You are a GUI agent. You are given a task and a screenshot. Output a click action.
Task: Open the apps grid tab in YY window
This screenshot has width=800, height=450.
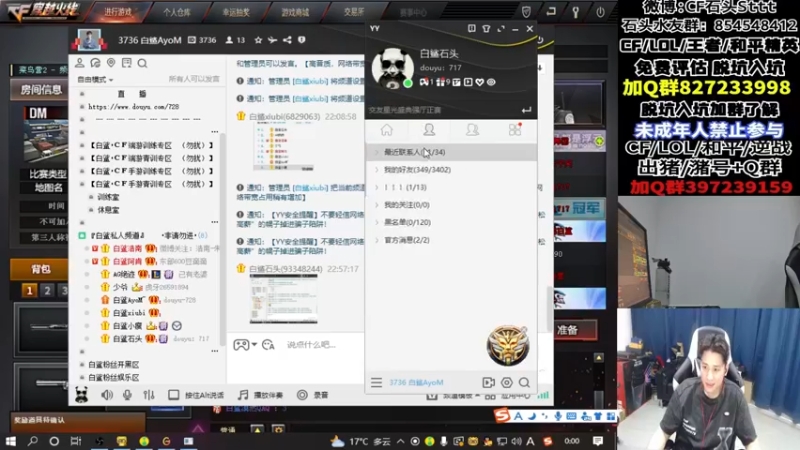coord(515,130)
